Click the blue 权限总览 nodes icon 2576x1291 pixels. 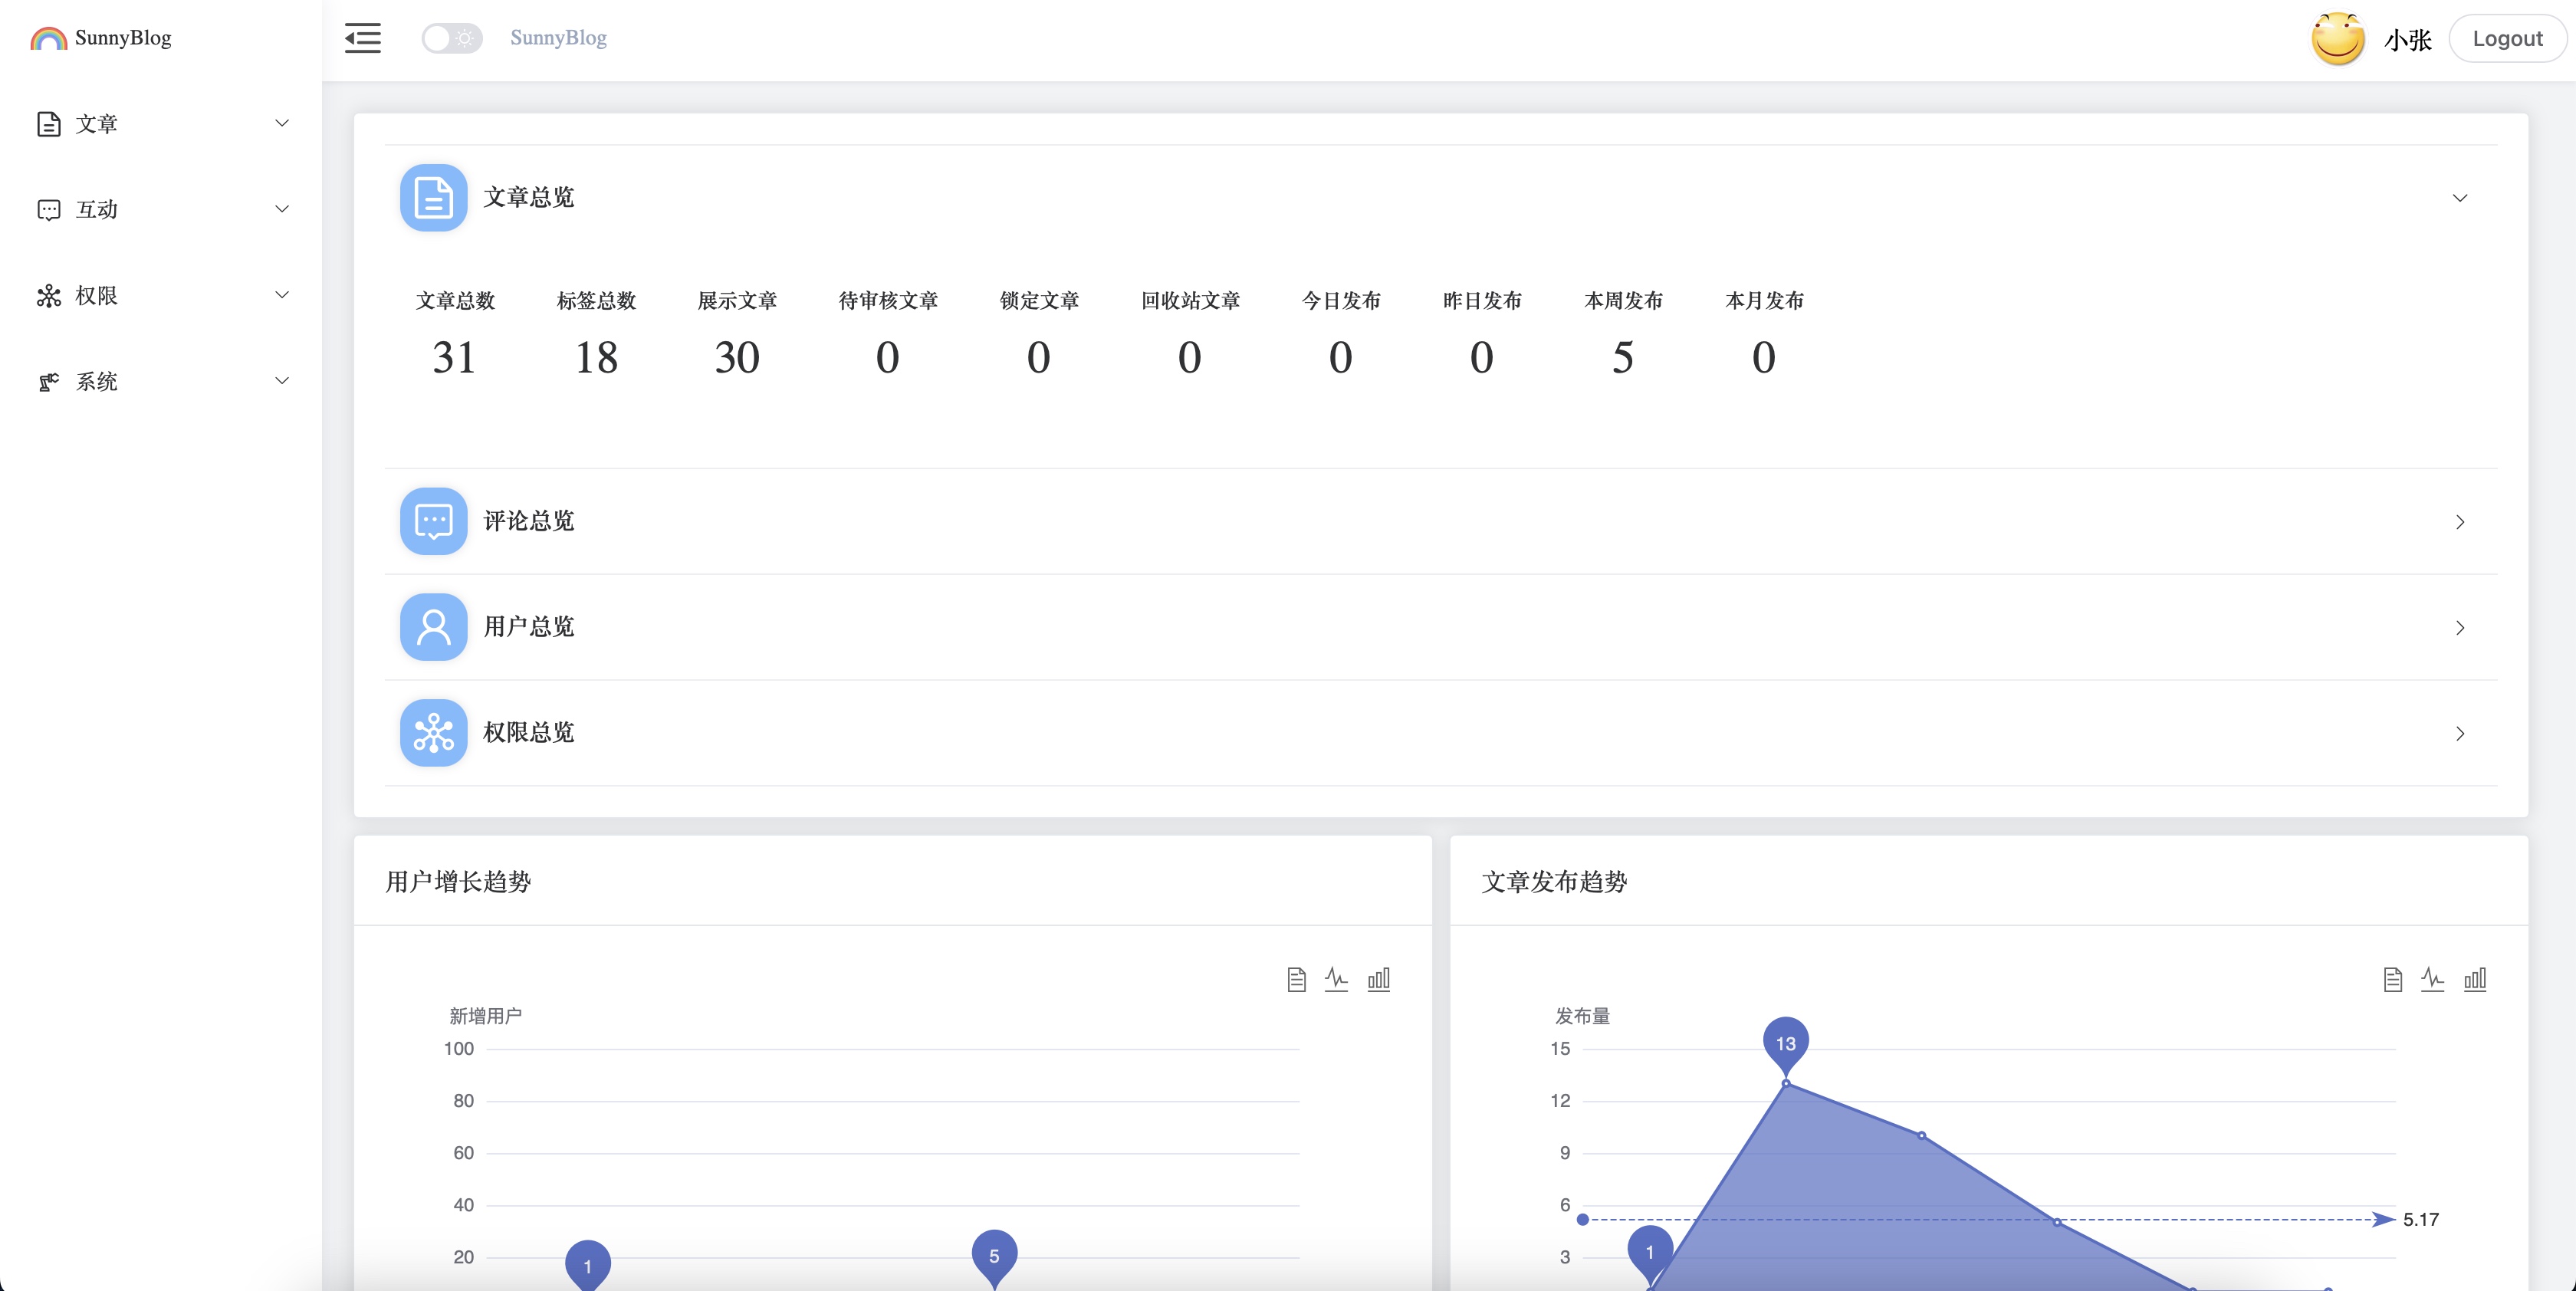point(433,733)
